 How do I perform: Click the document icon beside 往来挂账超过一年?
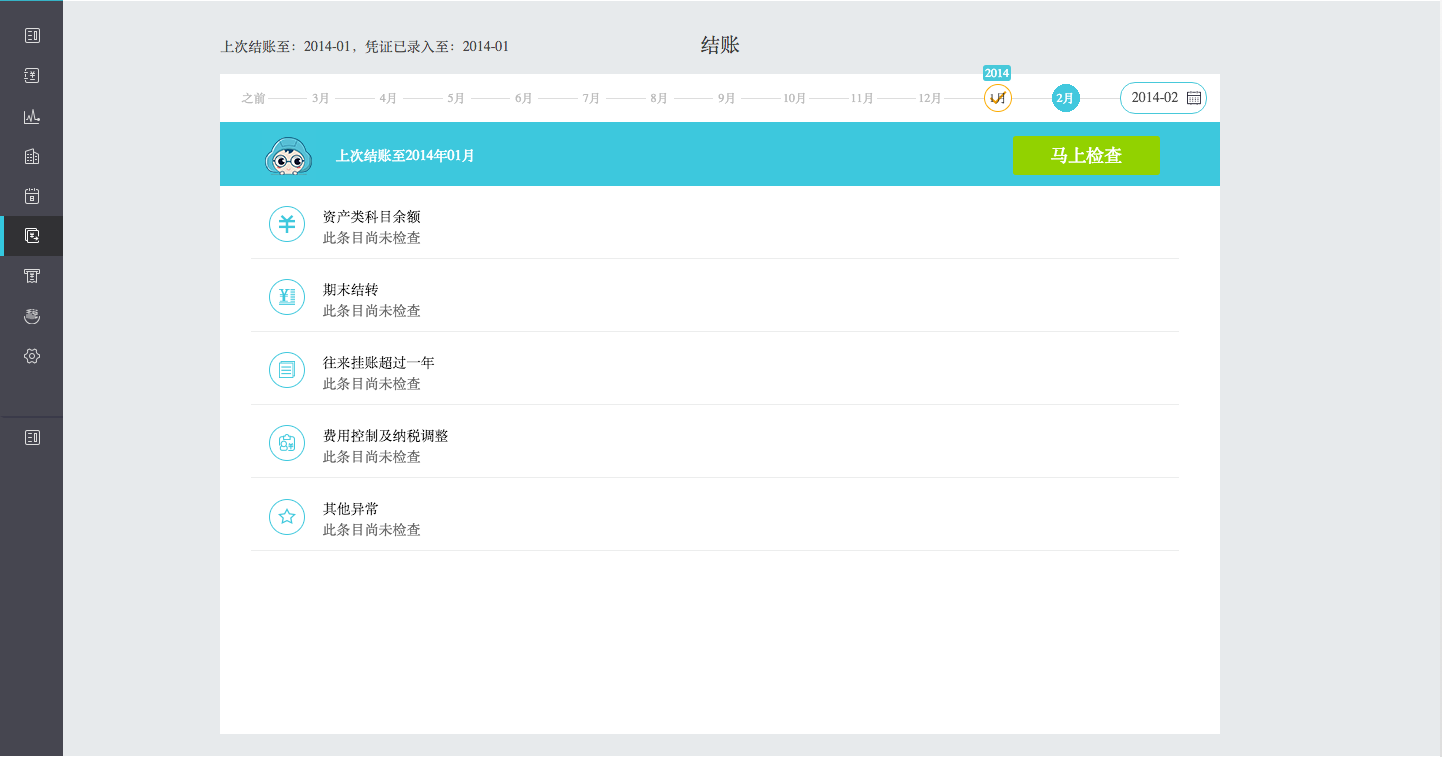coord(287,370)
